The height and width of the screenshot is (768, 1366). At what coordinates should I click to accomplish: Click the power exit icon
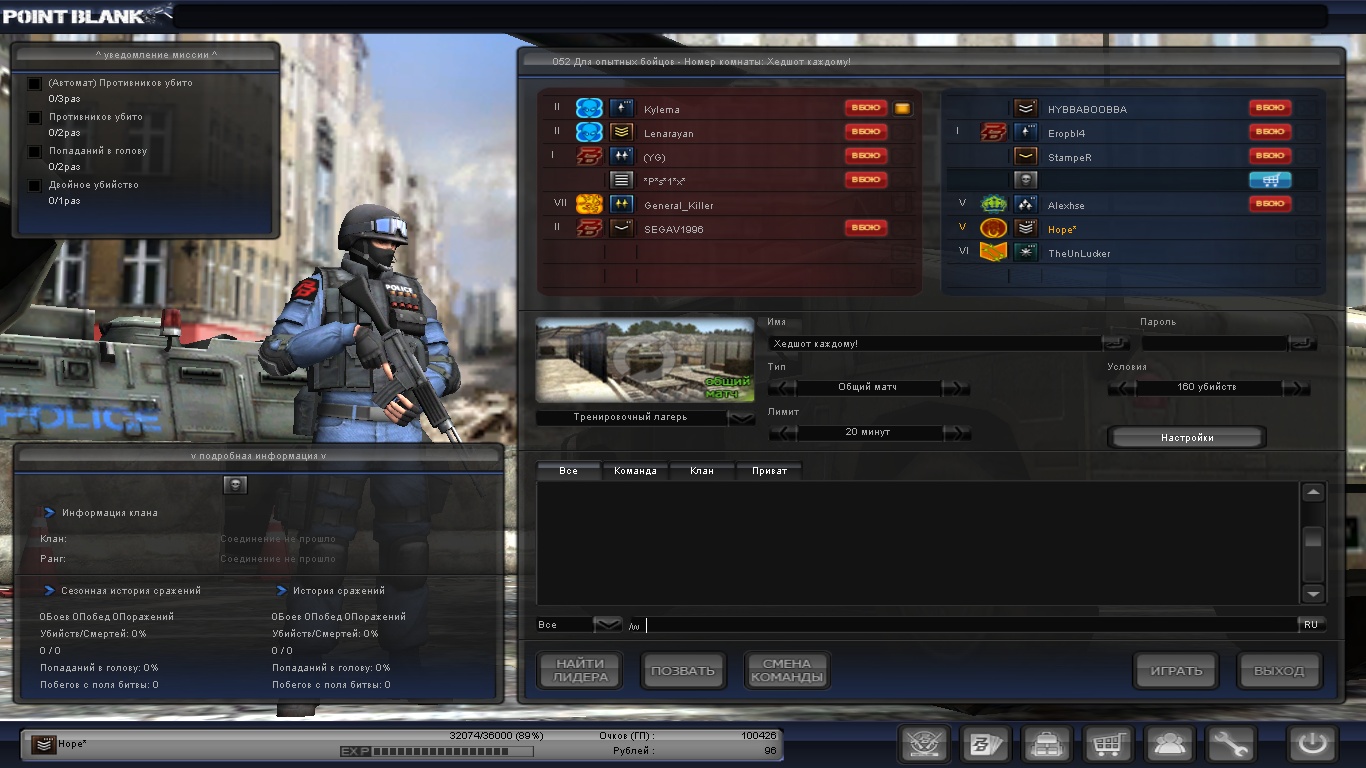point(1312,745)
